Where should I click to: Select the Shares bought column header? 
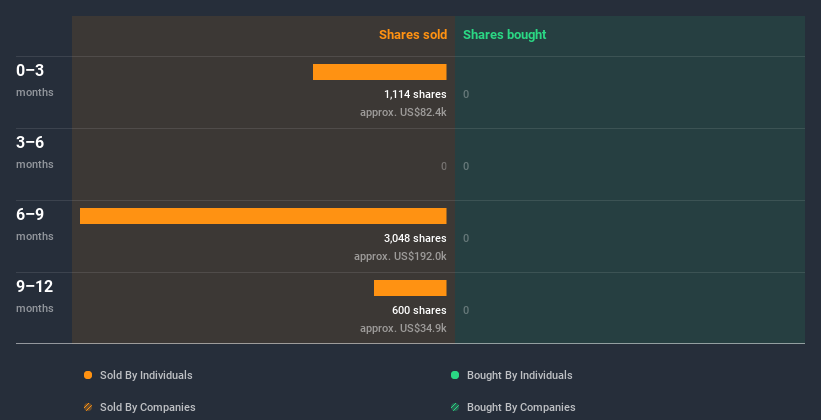pyautogui.click(x=505, y=35)
